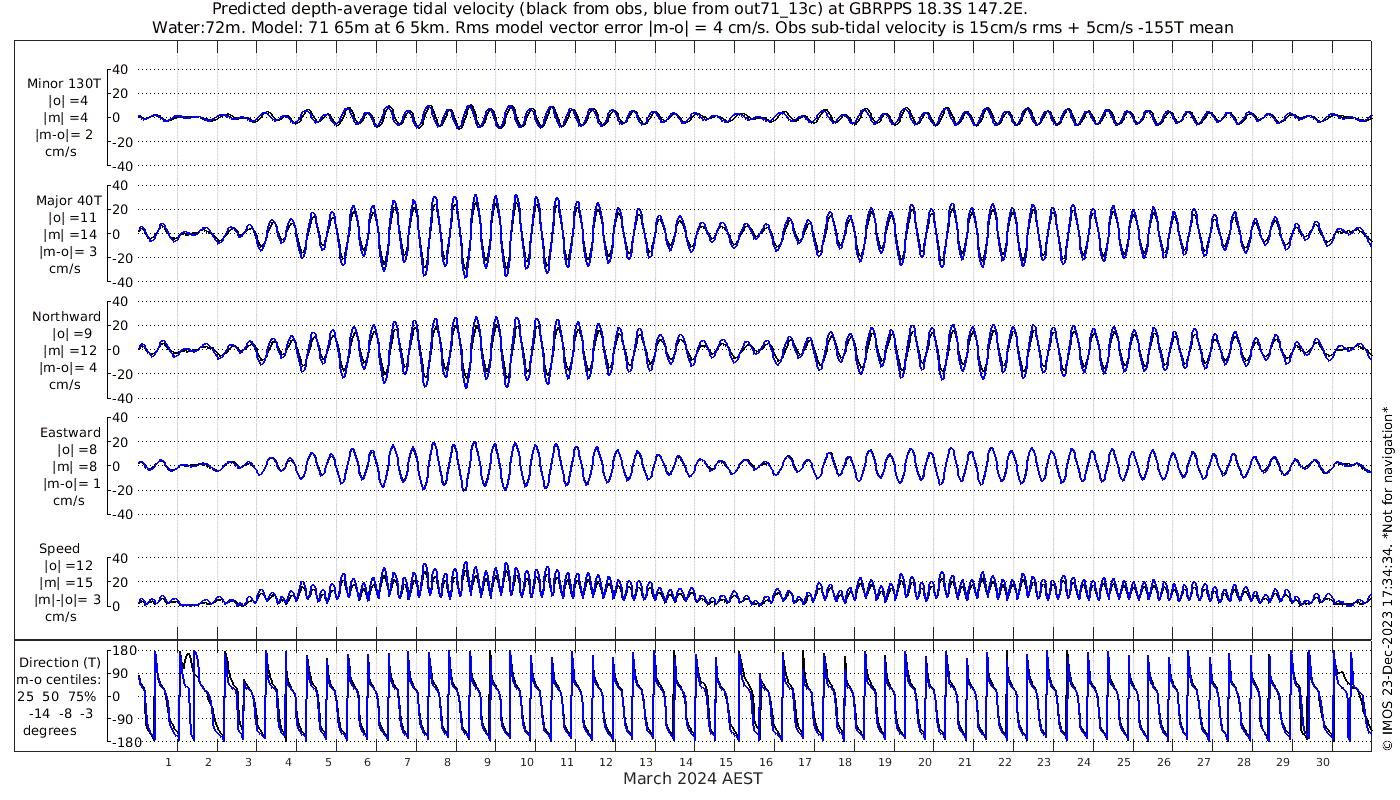Image resolution: width=1400 pixels, height=800 pixels.
Task: Click the '180' tick in Direction panel
Action: pyautogui.click(x=122, y=651)
